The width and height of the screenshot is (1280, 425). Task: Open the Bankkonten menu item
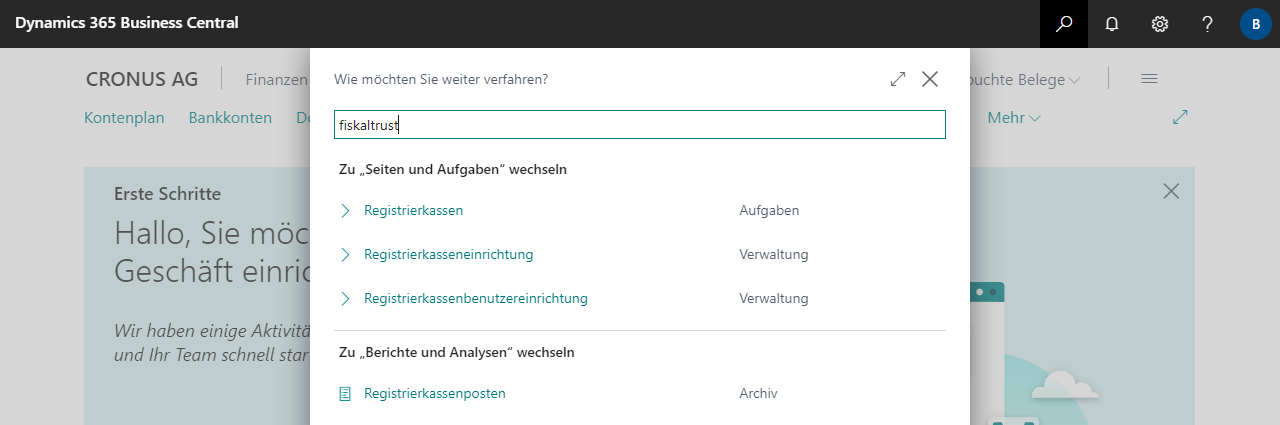230,118
